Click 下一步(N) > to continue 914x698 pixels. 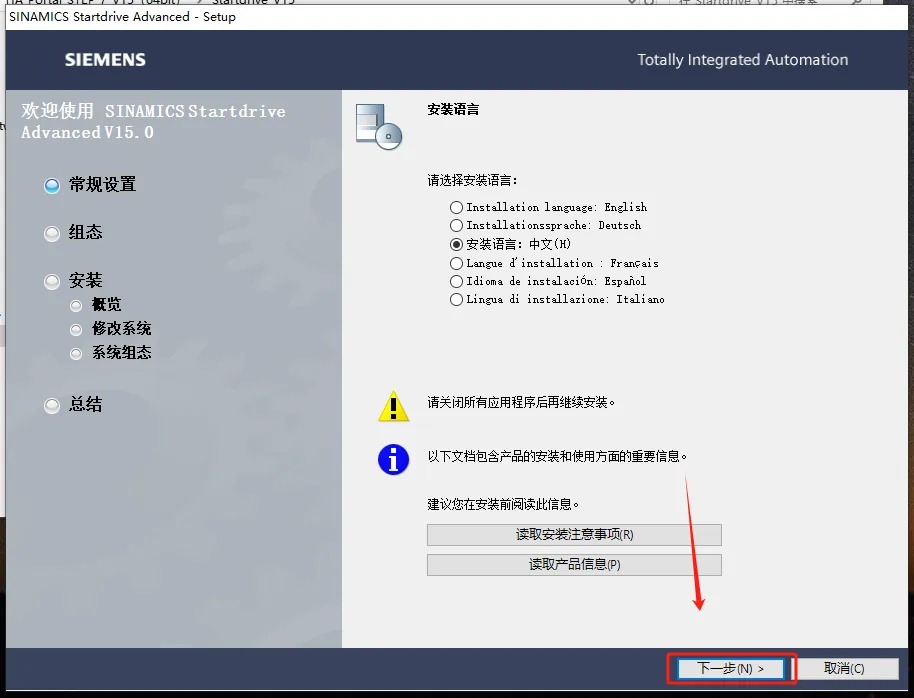(x=730, y=668)
